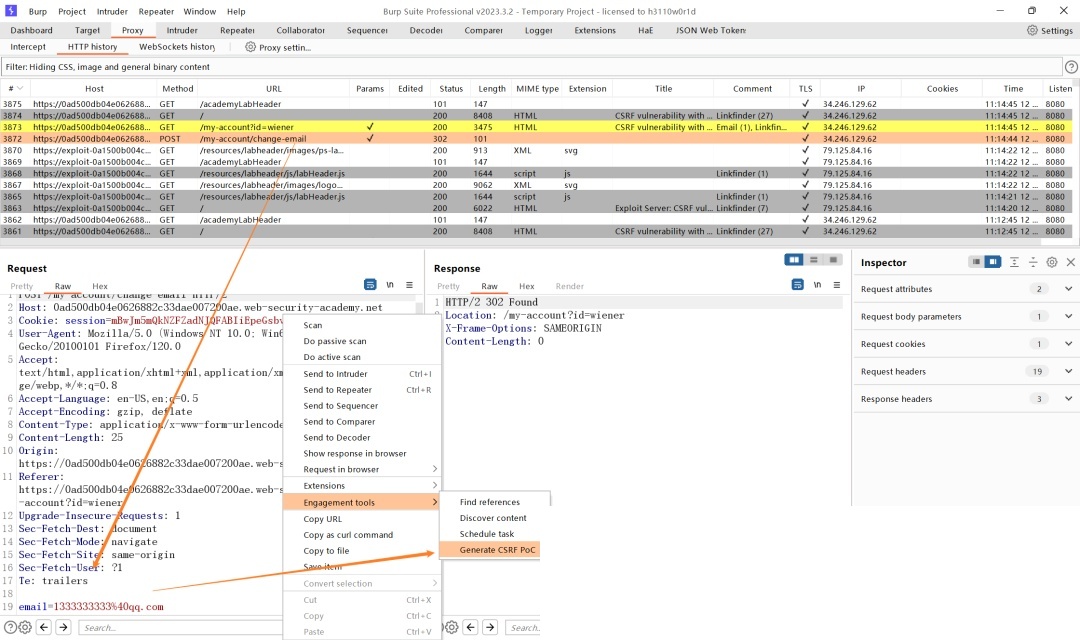
Task: Open Inspector settings gear
Action: point(1052,262)
